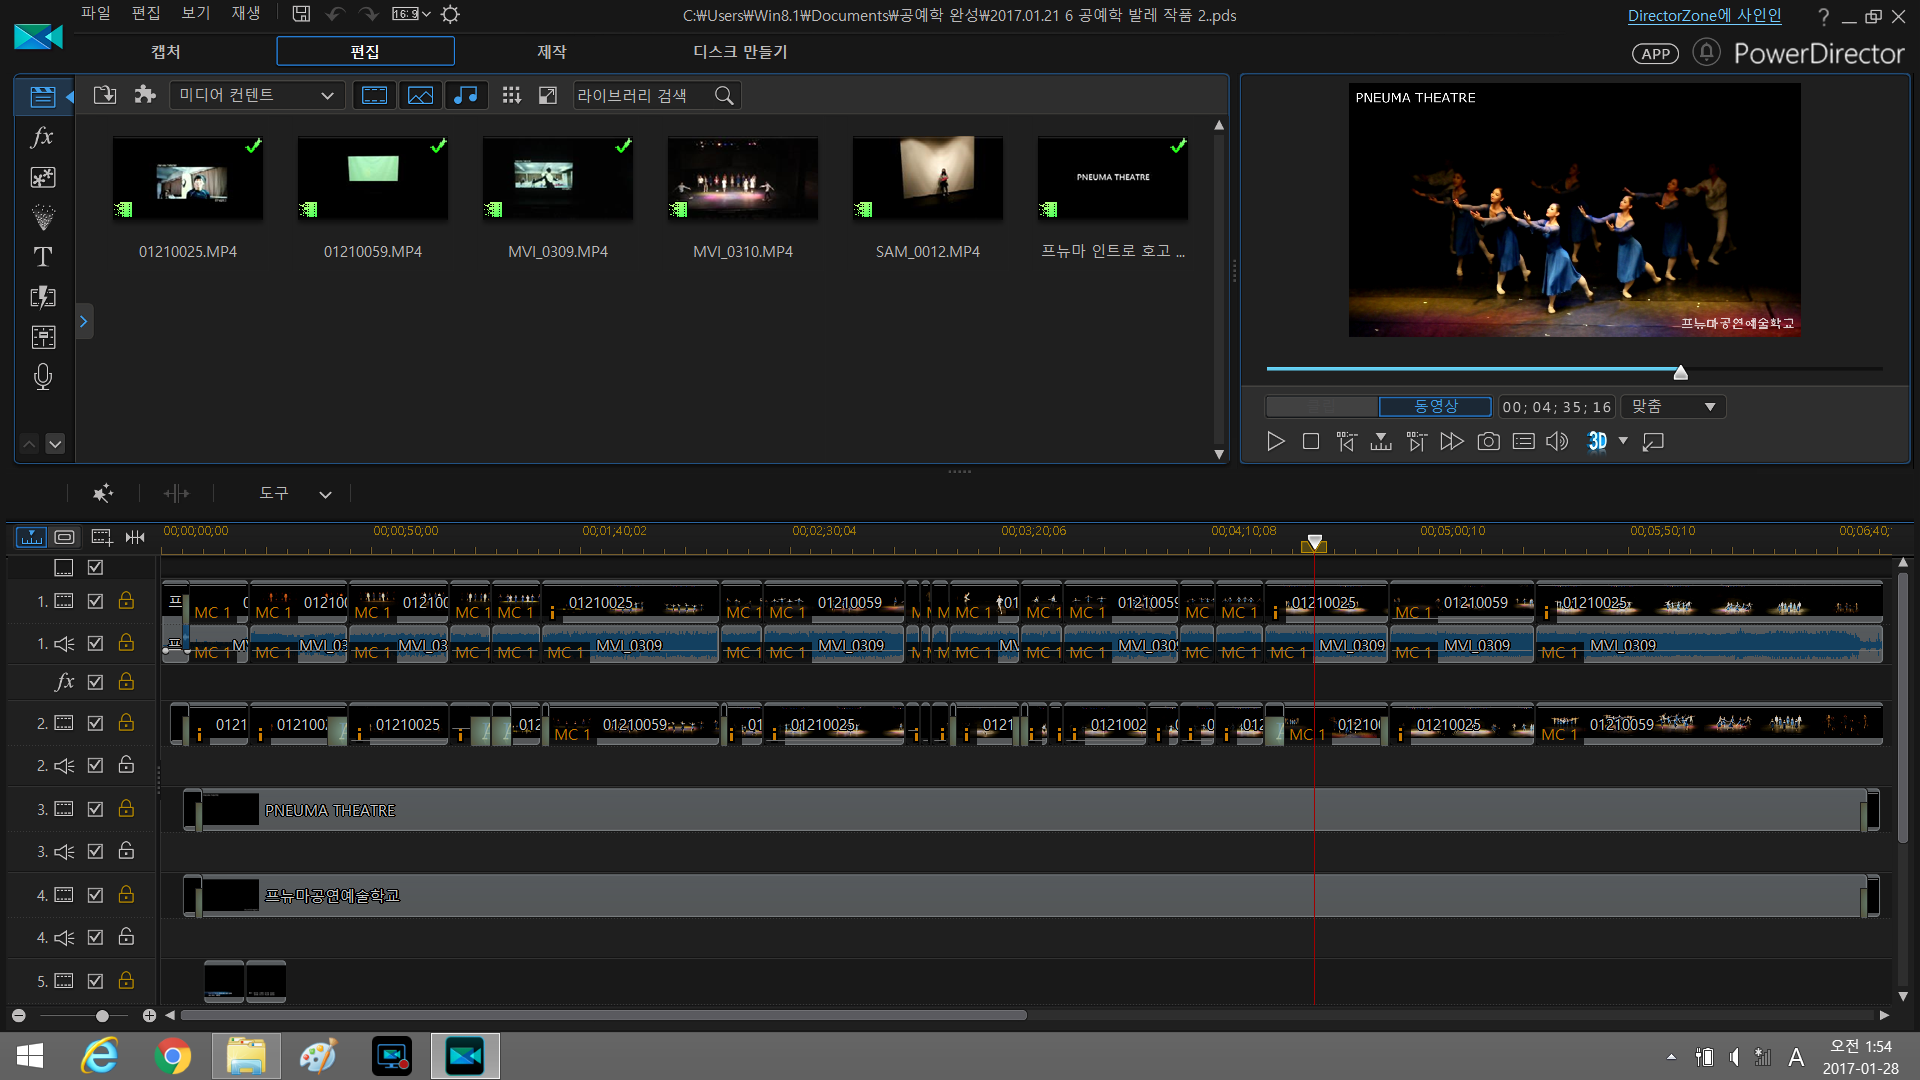This screenshot has width=1920, height=1080.
Task: Click the APP button
Action: [x=1655, y=54]
